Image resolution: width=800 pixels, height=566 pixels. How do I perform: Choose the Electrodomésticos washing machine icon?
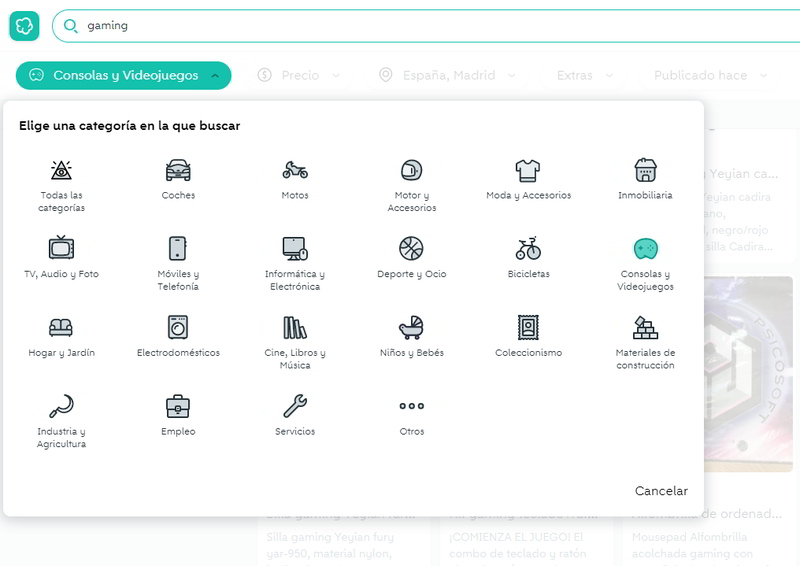[178, 327]
